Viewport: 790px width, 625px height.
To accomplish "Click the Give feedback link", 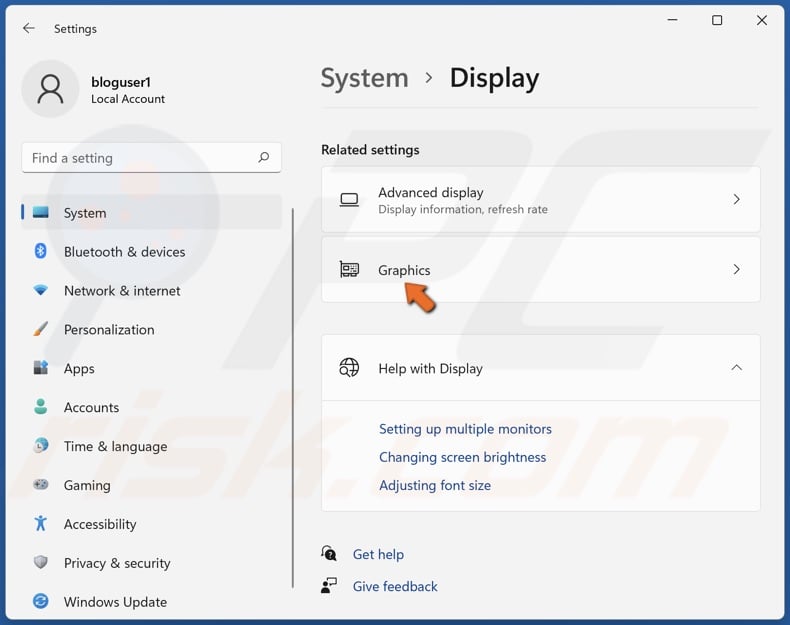I will [395, 586].
